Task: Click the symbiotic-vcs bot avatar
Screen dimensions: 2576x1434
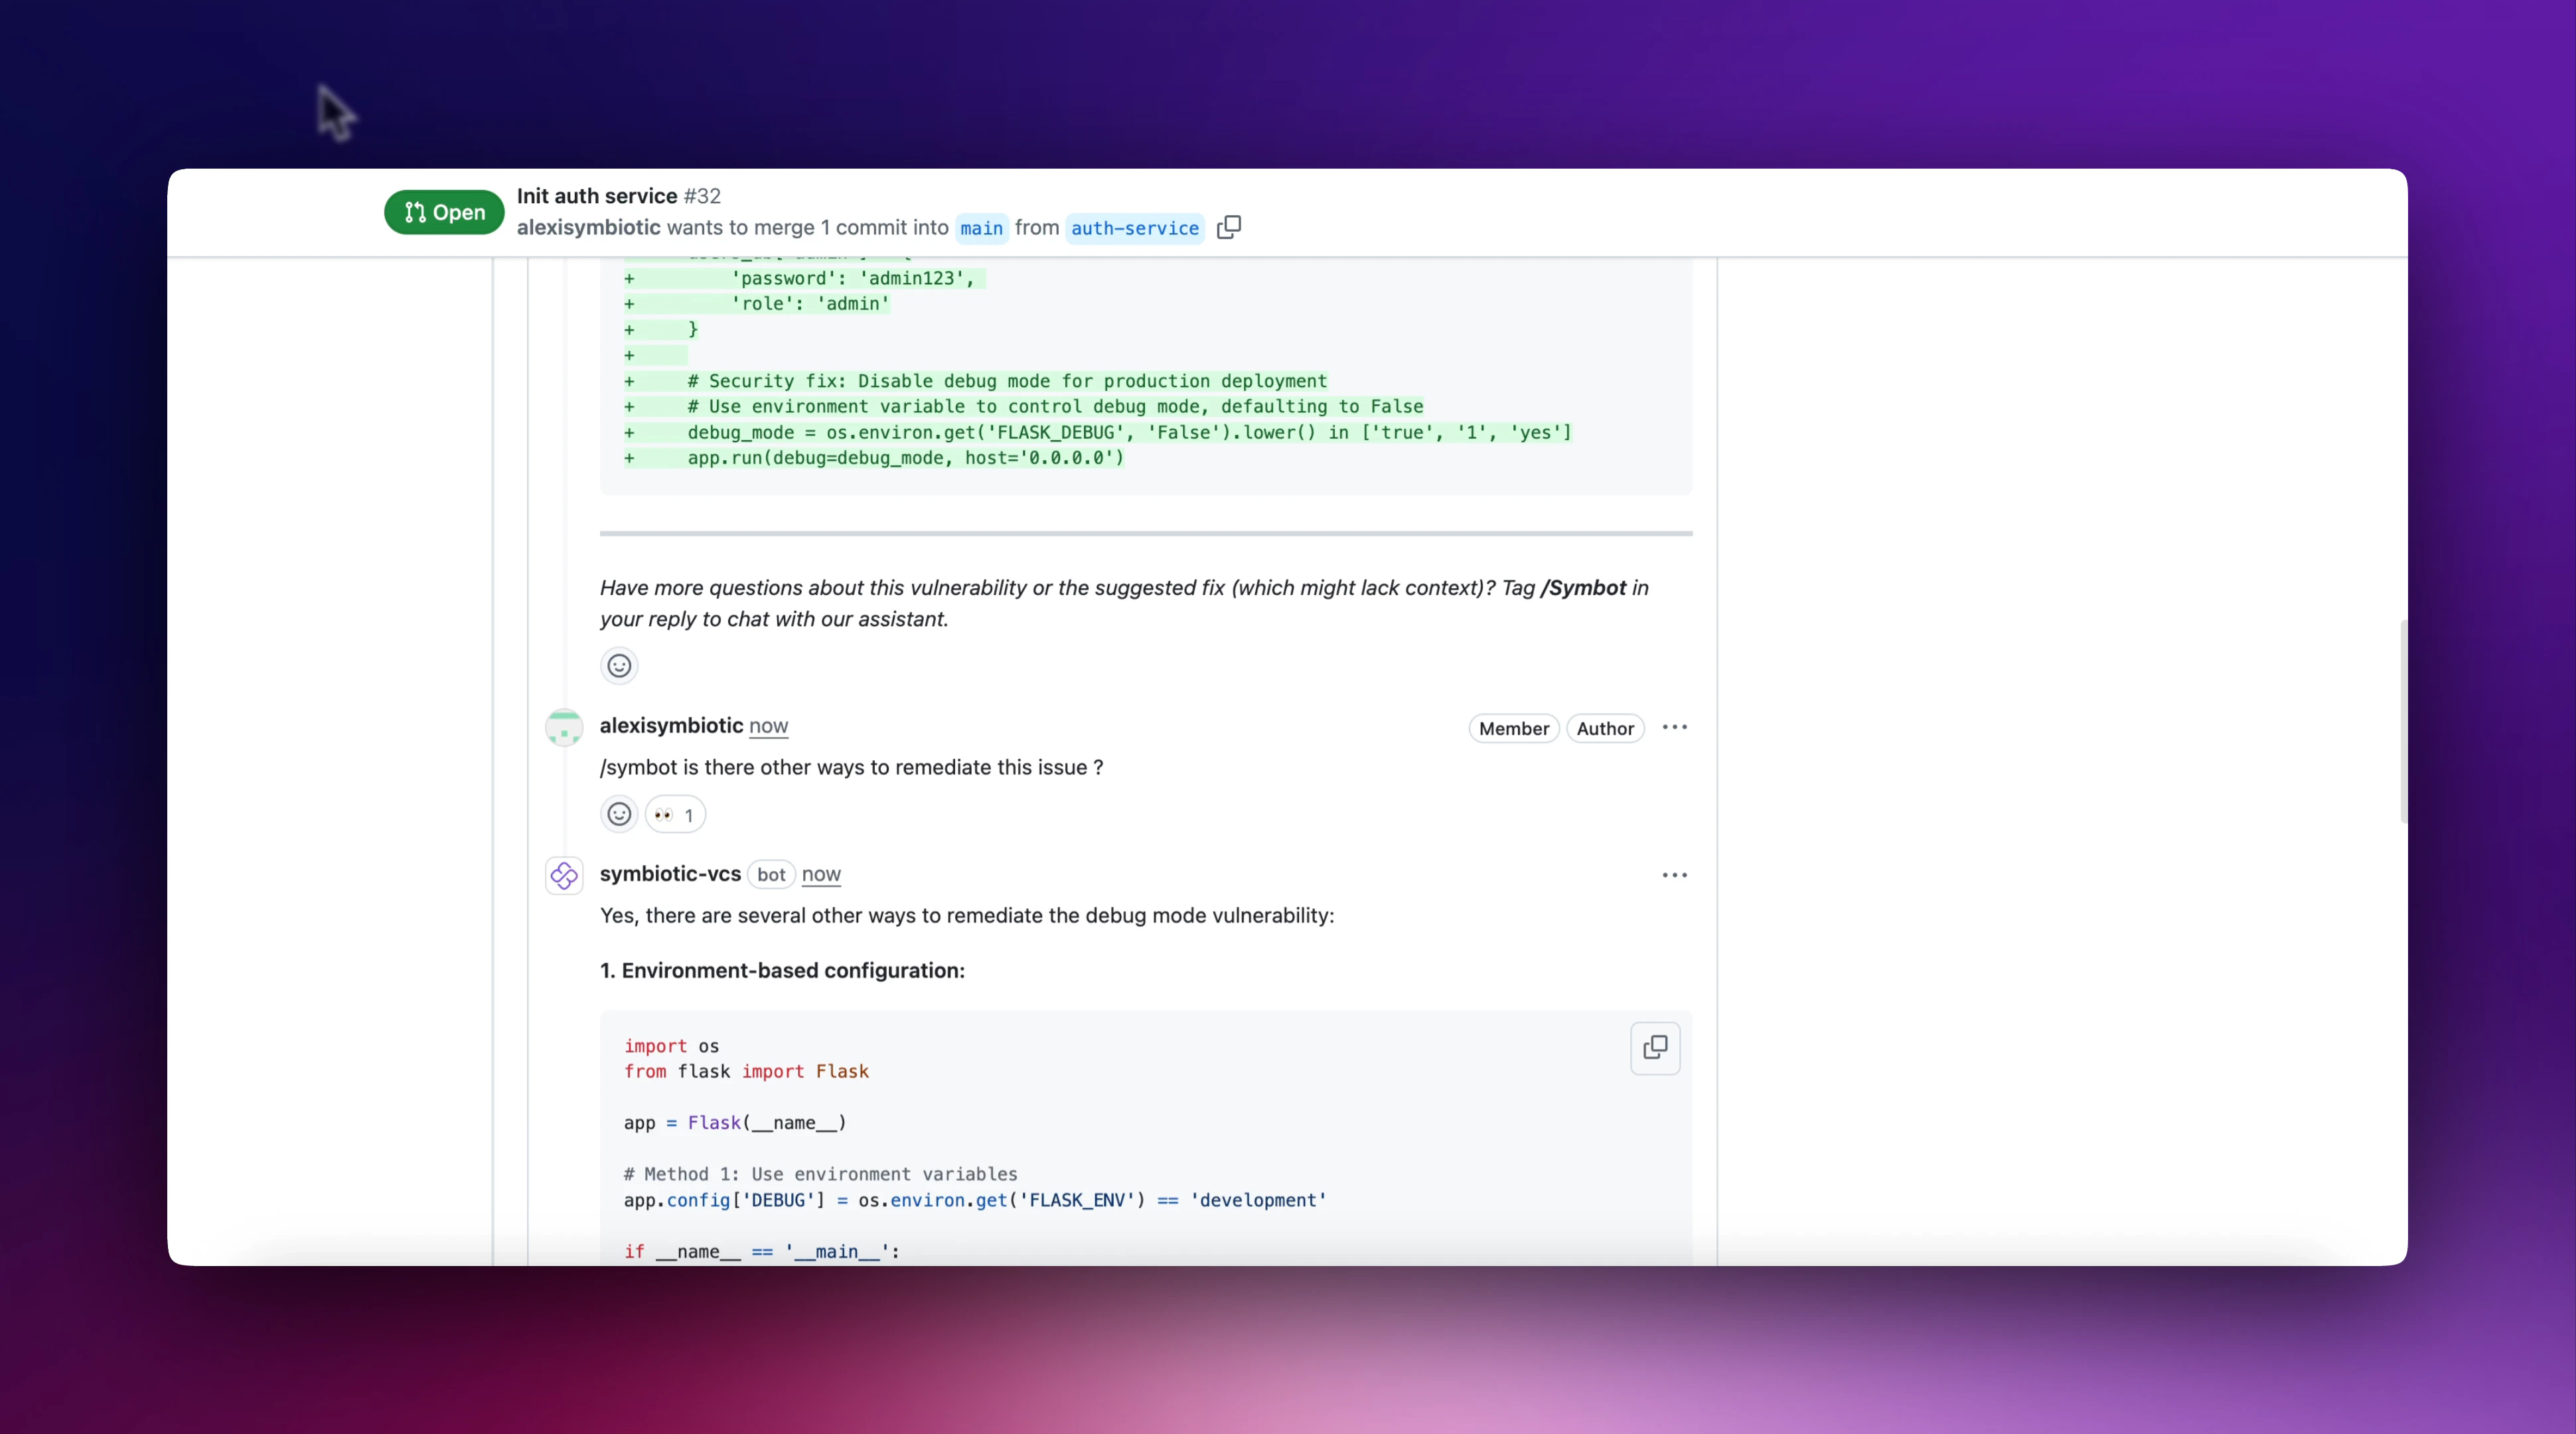Action: 564,875
